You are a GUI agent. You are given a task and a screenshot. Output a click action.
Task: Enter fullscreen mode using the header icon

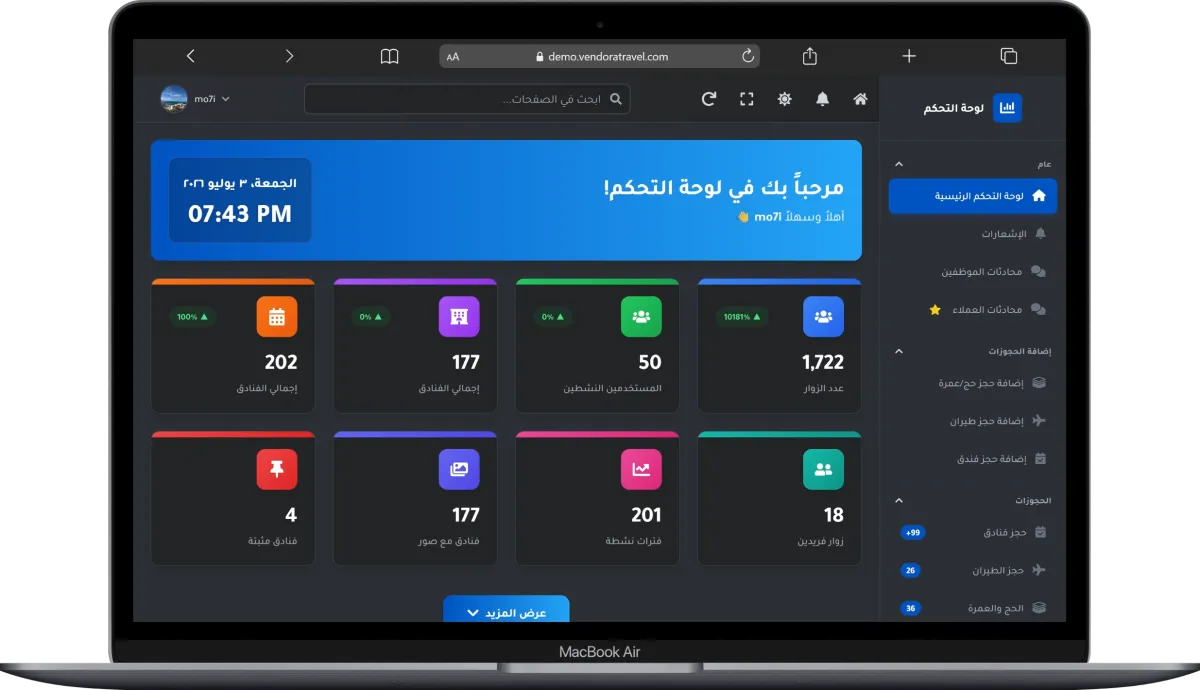tap(746, 99)
